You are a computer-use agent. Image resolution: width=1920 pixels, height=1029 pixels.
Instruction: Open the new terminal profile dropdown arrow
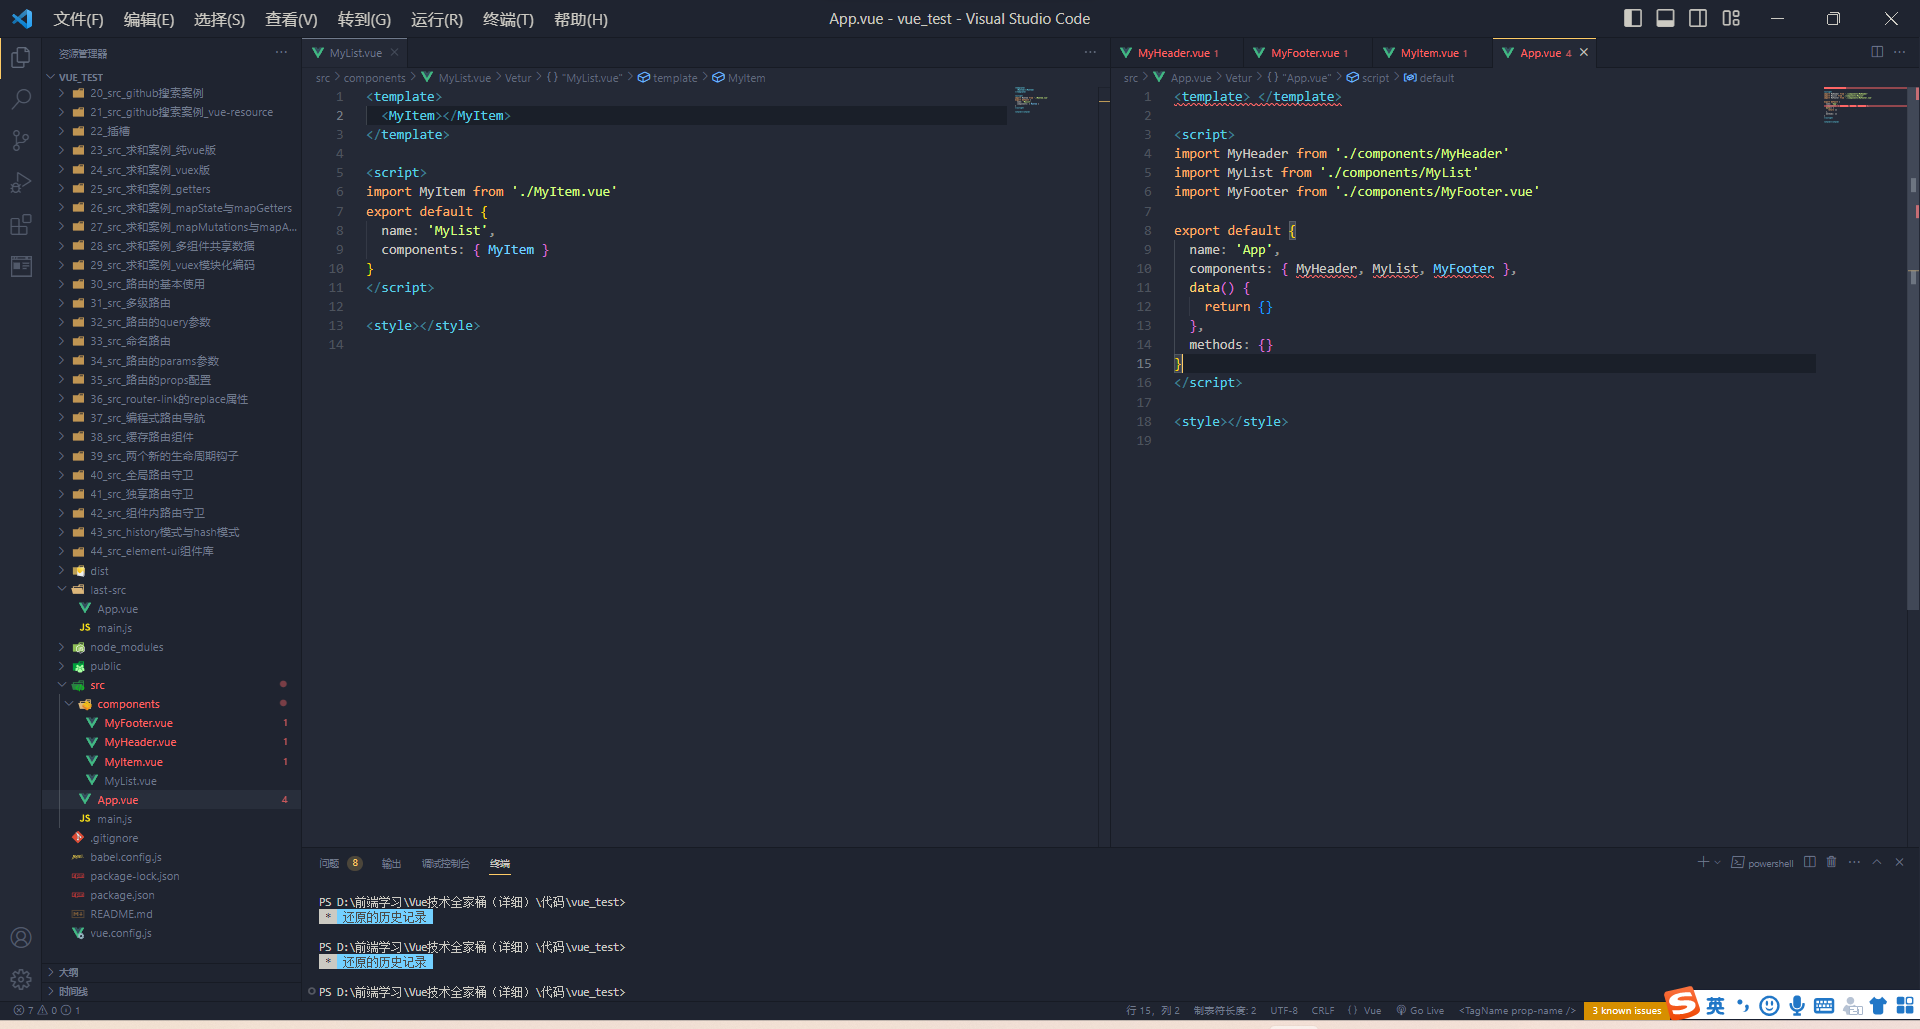(1718, 862)
